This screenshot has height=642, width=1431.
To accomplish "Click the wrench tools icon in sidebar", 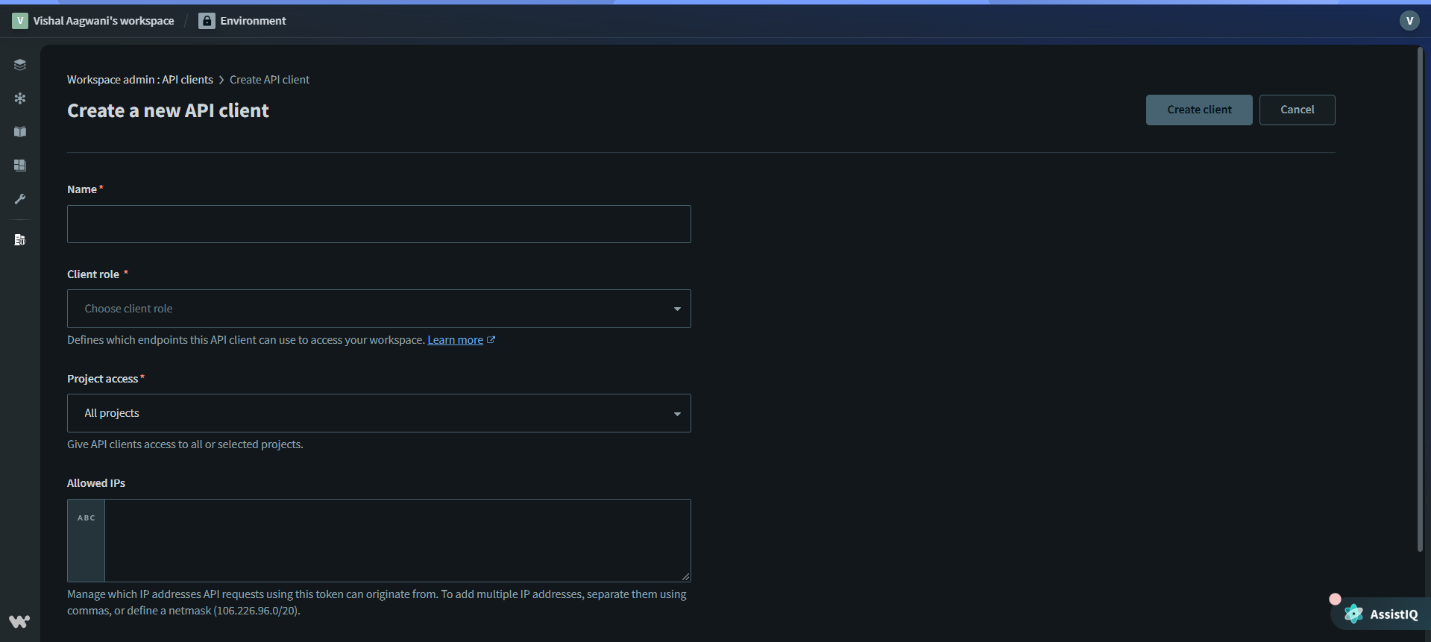I will click(20, 199).
